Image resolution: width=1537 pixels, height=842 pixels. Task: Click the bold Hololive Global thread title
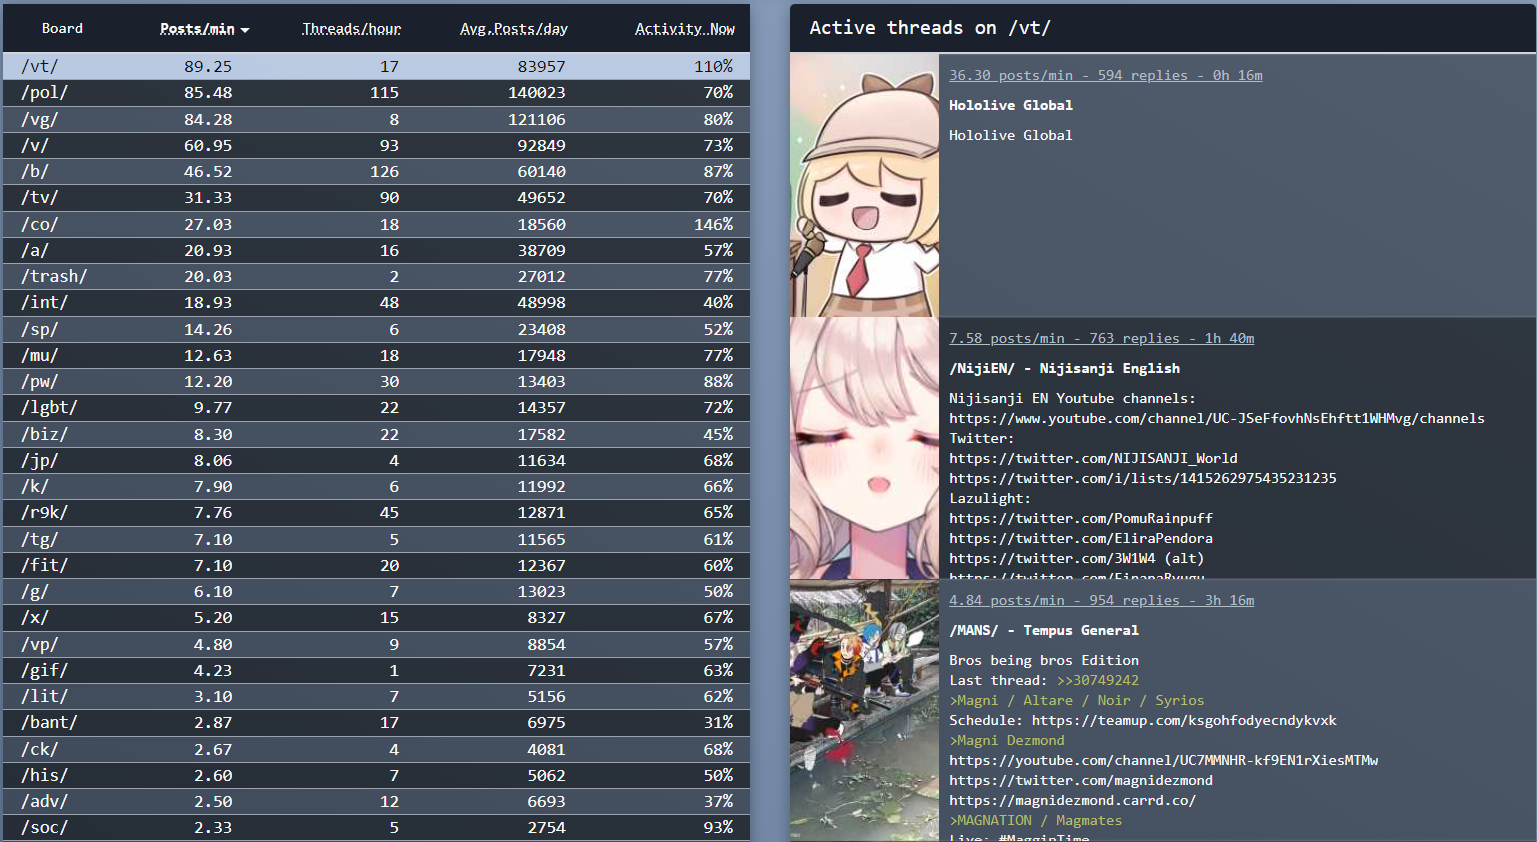coord(1011,105)
